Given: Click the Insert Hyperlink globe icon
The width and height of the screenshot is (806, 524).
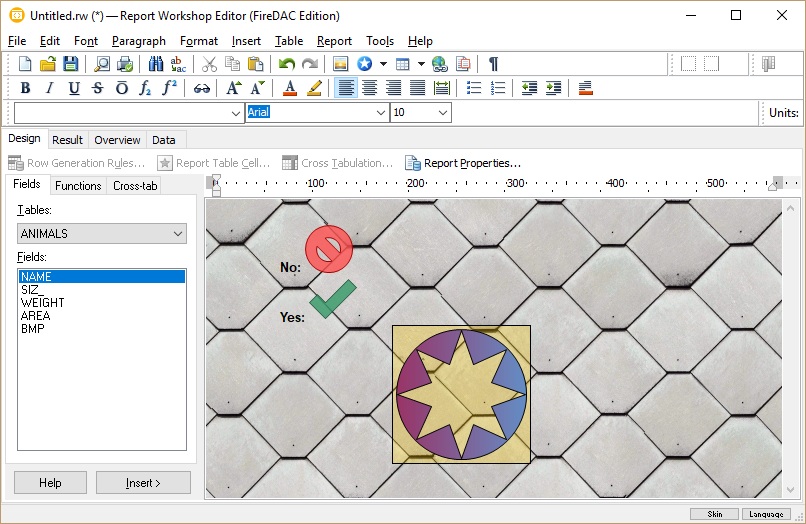Looking at the screenshot, I should [440, 64].
